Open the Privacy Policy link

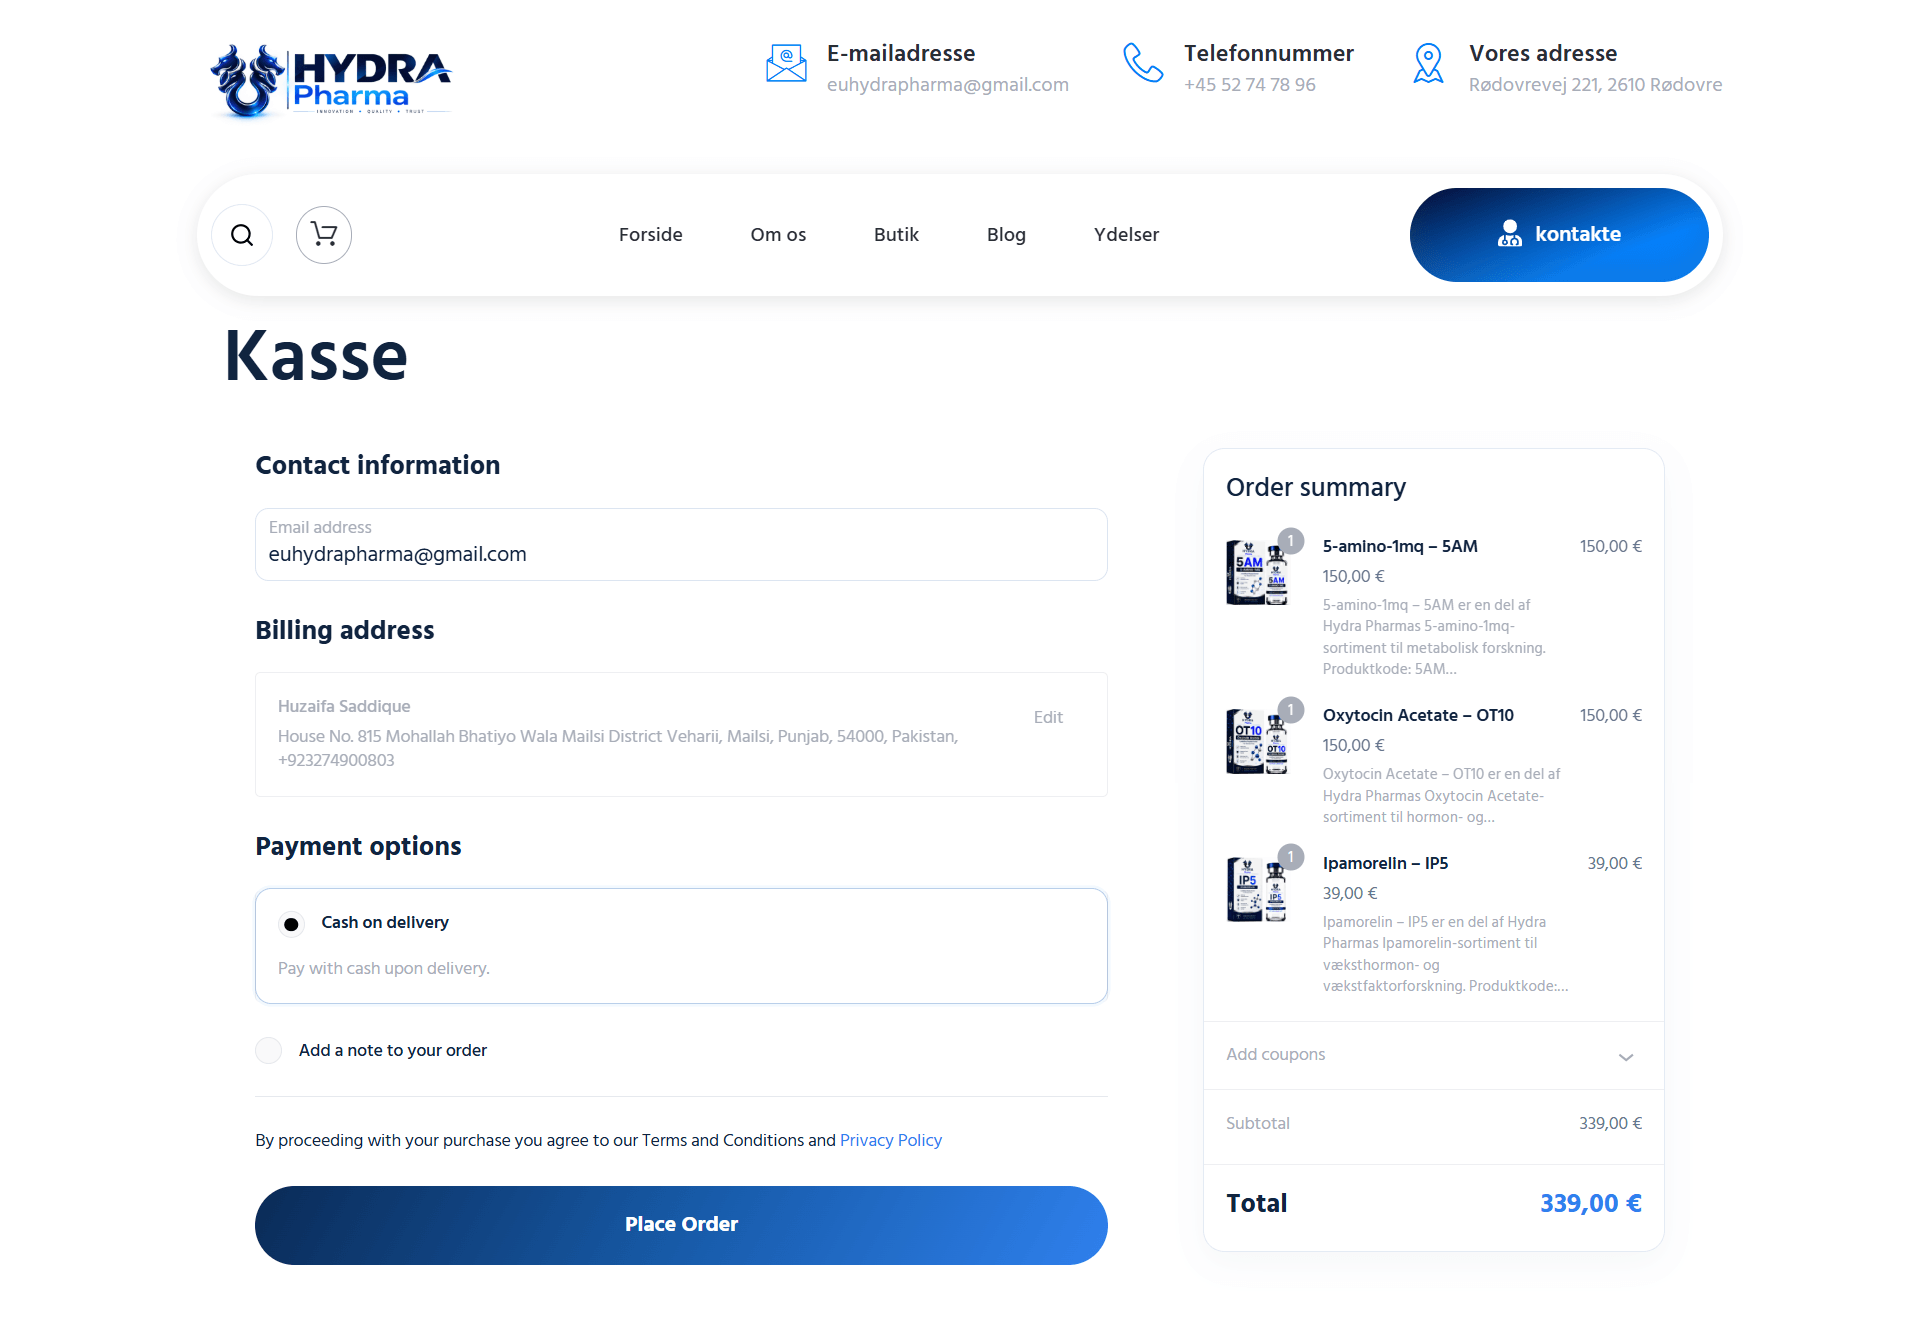[891, 1140]
